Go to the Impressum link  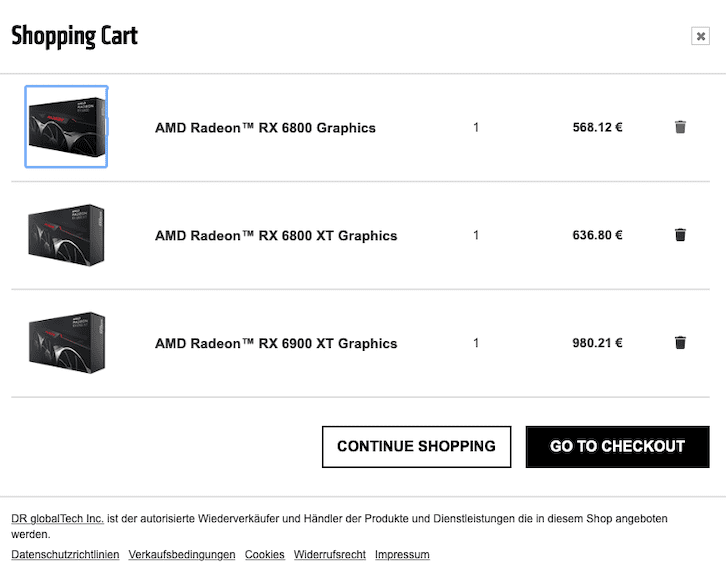(402, 555)
